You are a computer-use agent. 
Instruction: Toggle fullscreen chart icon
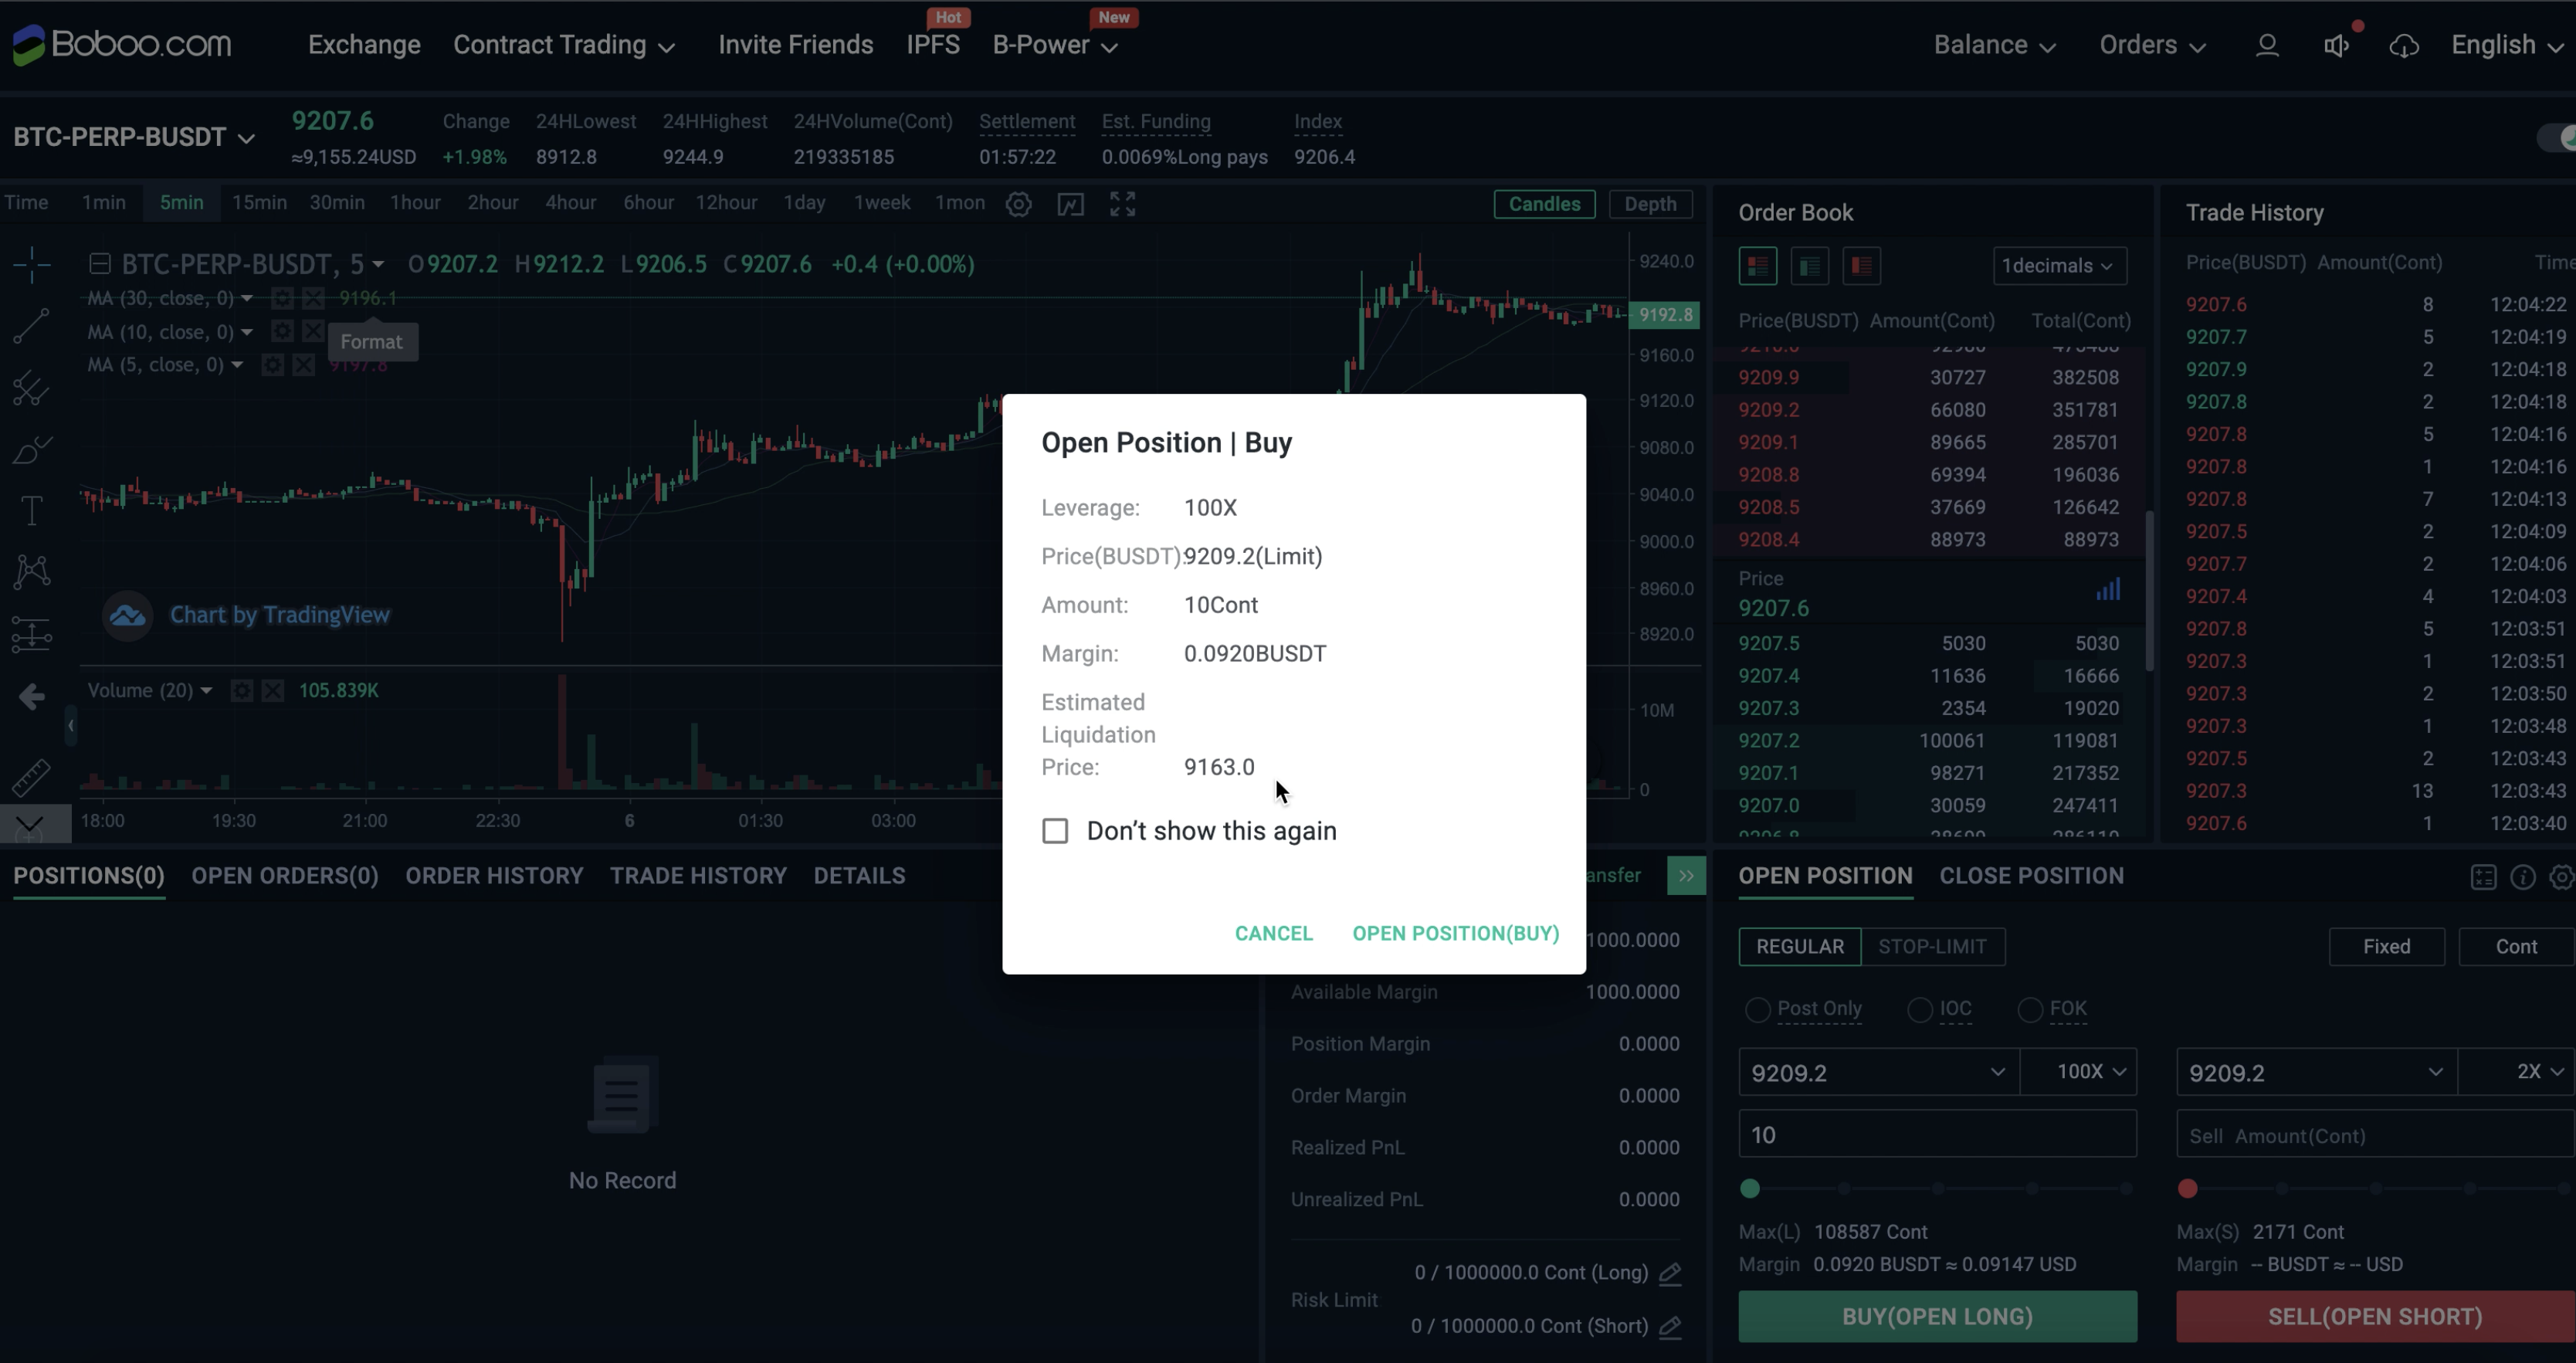(1122, 204)
